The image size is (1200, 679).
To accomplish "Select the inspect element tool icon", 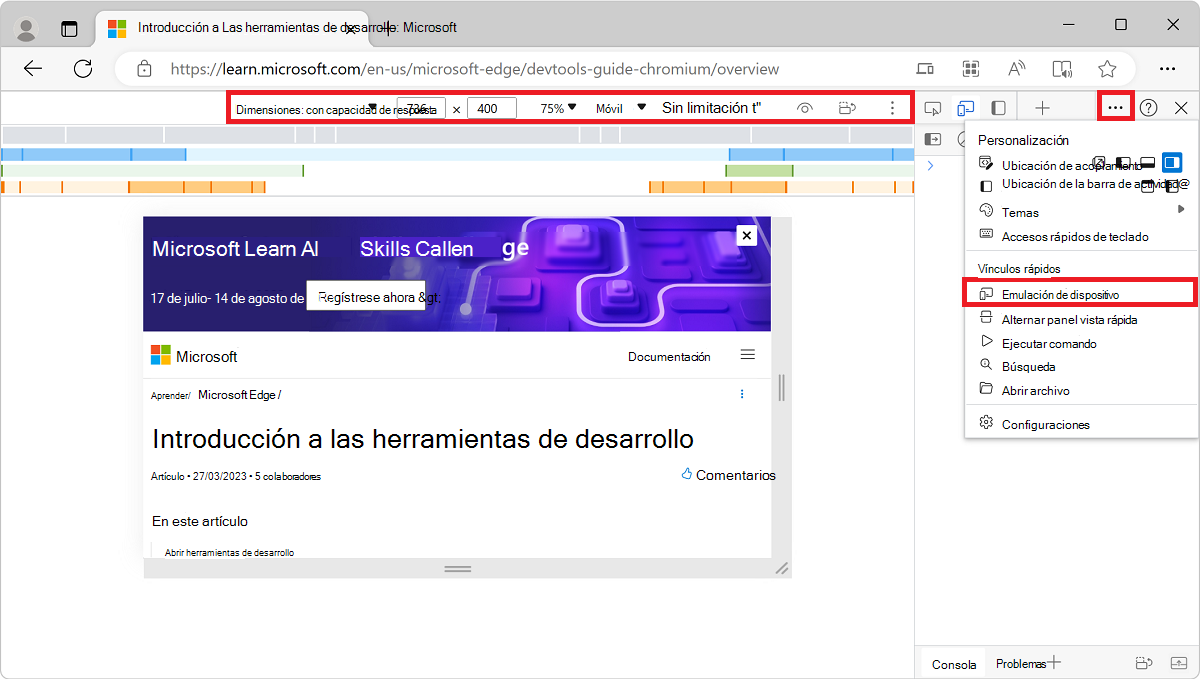I will coord(933,107).
